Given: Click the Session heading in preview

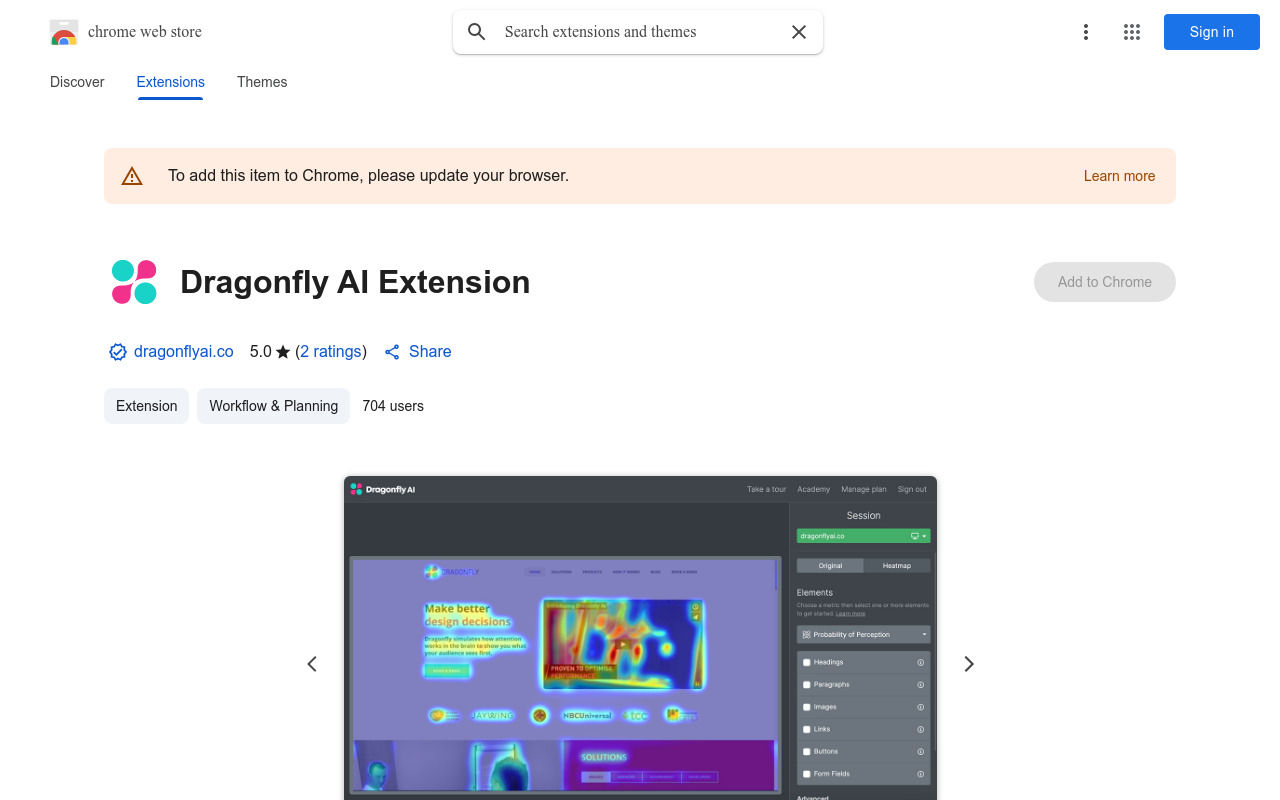Looking at the screenshot, I should coord(864,516).
